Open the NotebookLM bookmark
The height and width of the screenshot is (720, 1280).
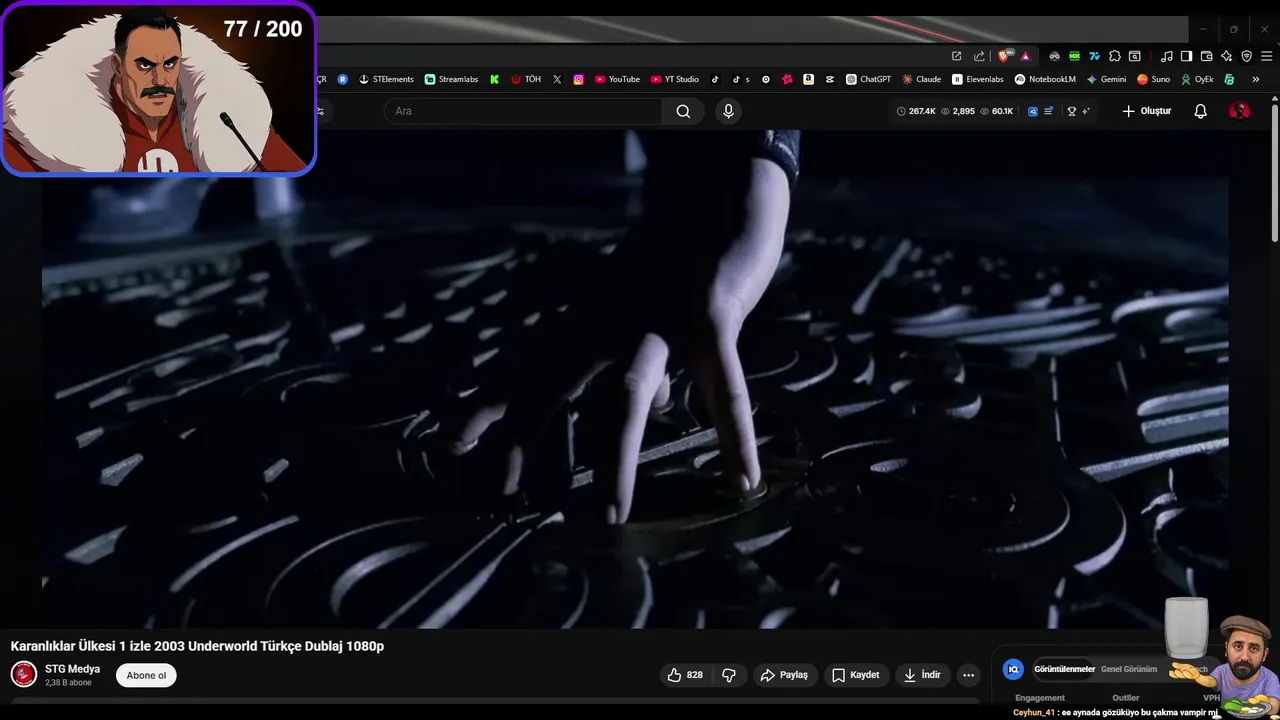pyautogui.click(x=1045, y=79)
